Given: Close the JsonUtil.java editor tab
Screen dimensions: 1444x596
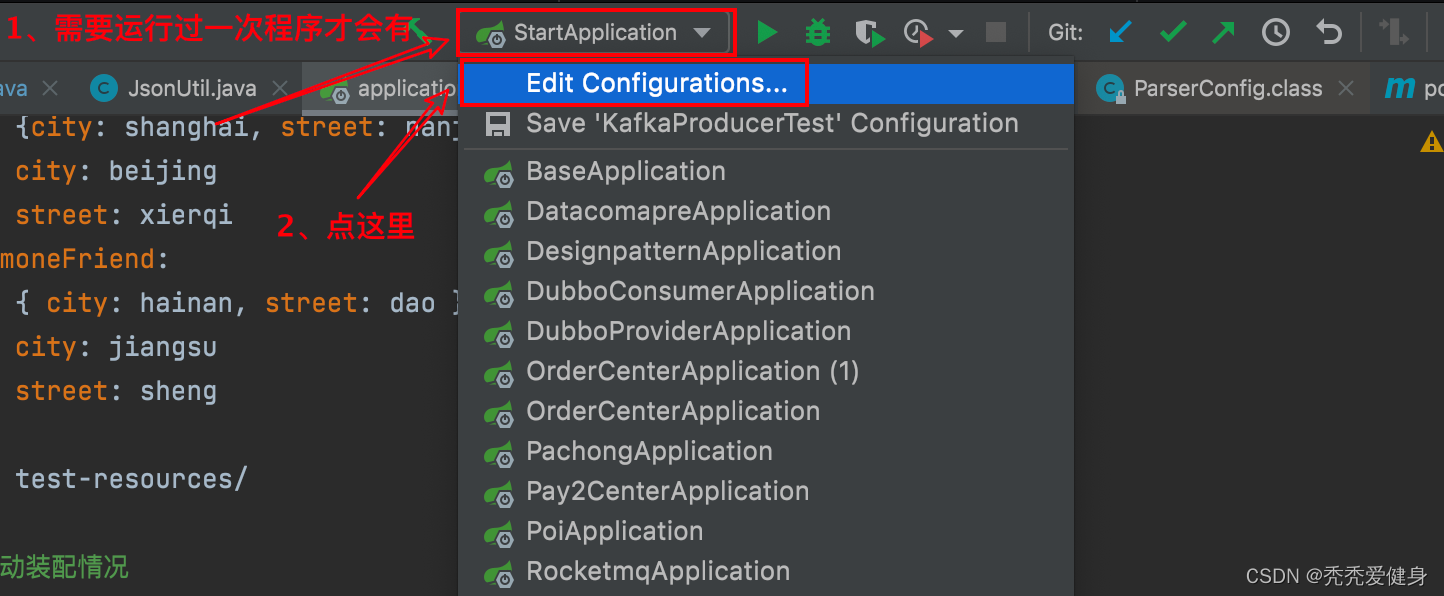Looking at the screenshot, I should pyautogui.click(x=278, y=88).
